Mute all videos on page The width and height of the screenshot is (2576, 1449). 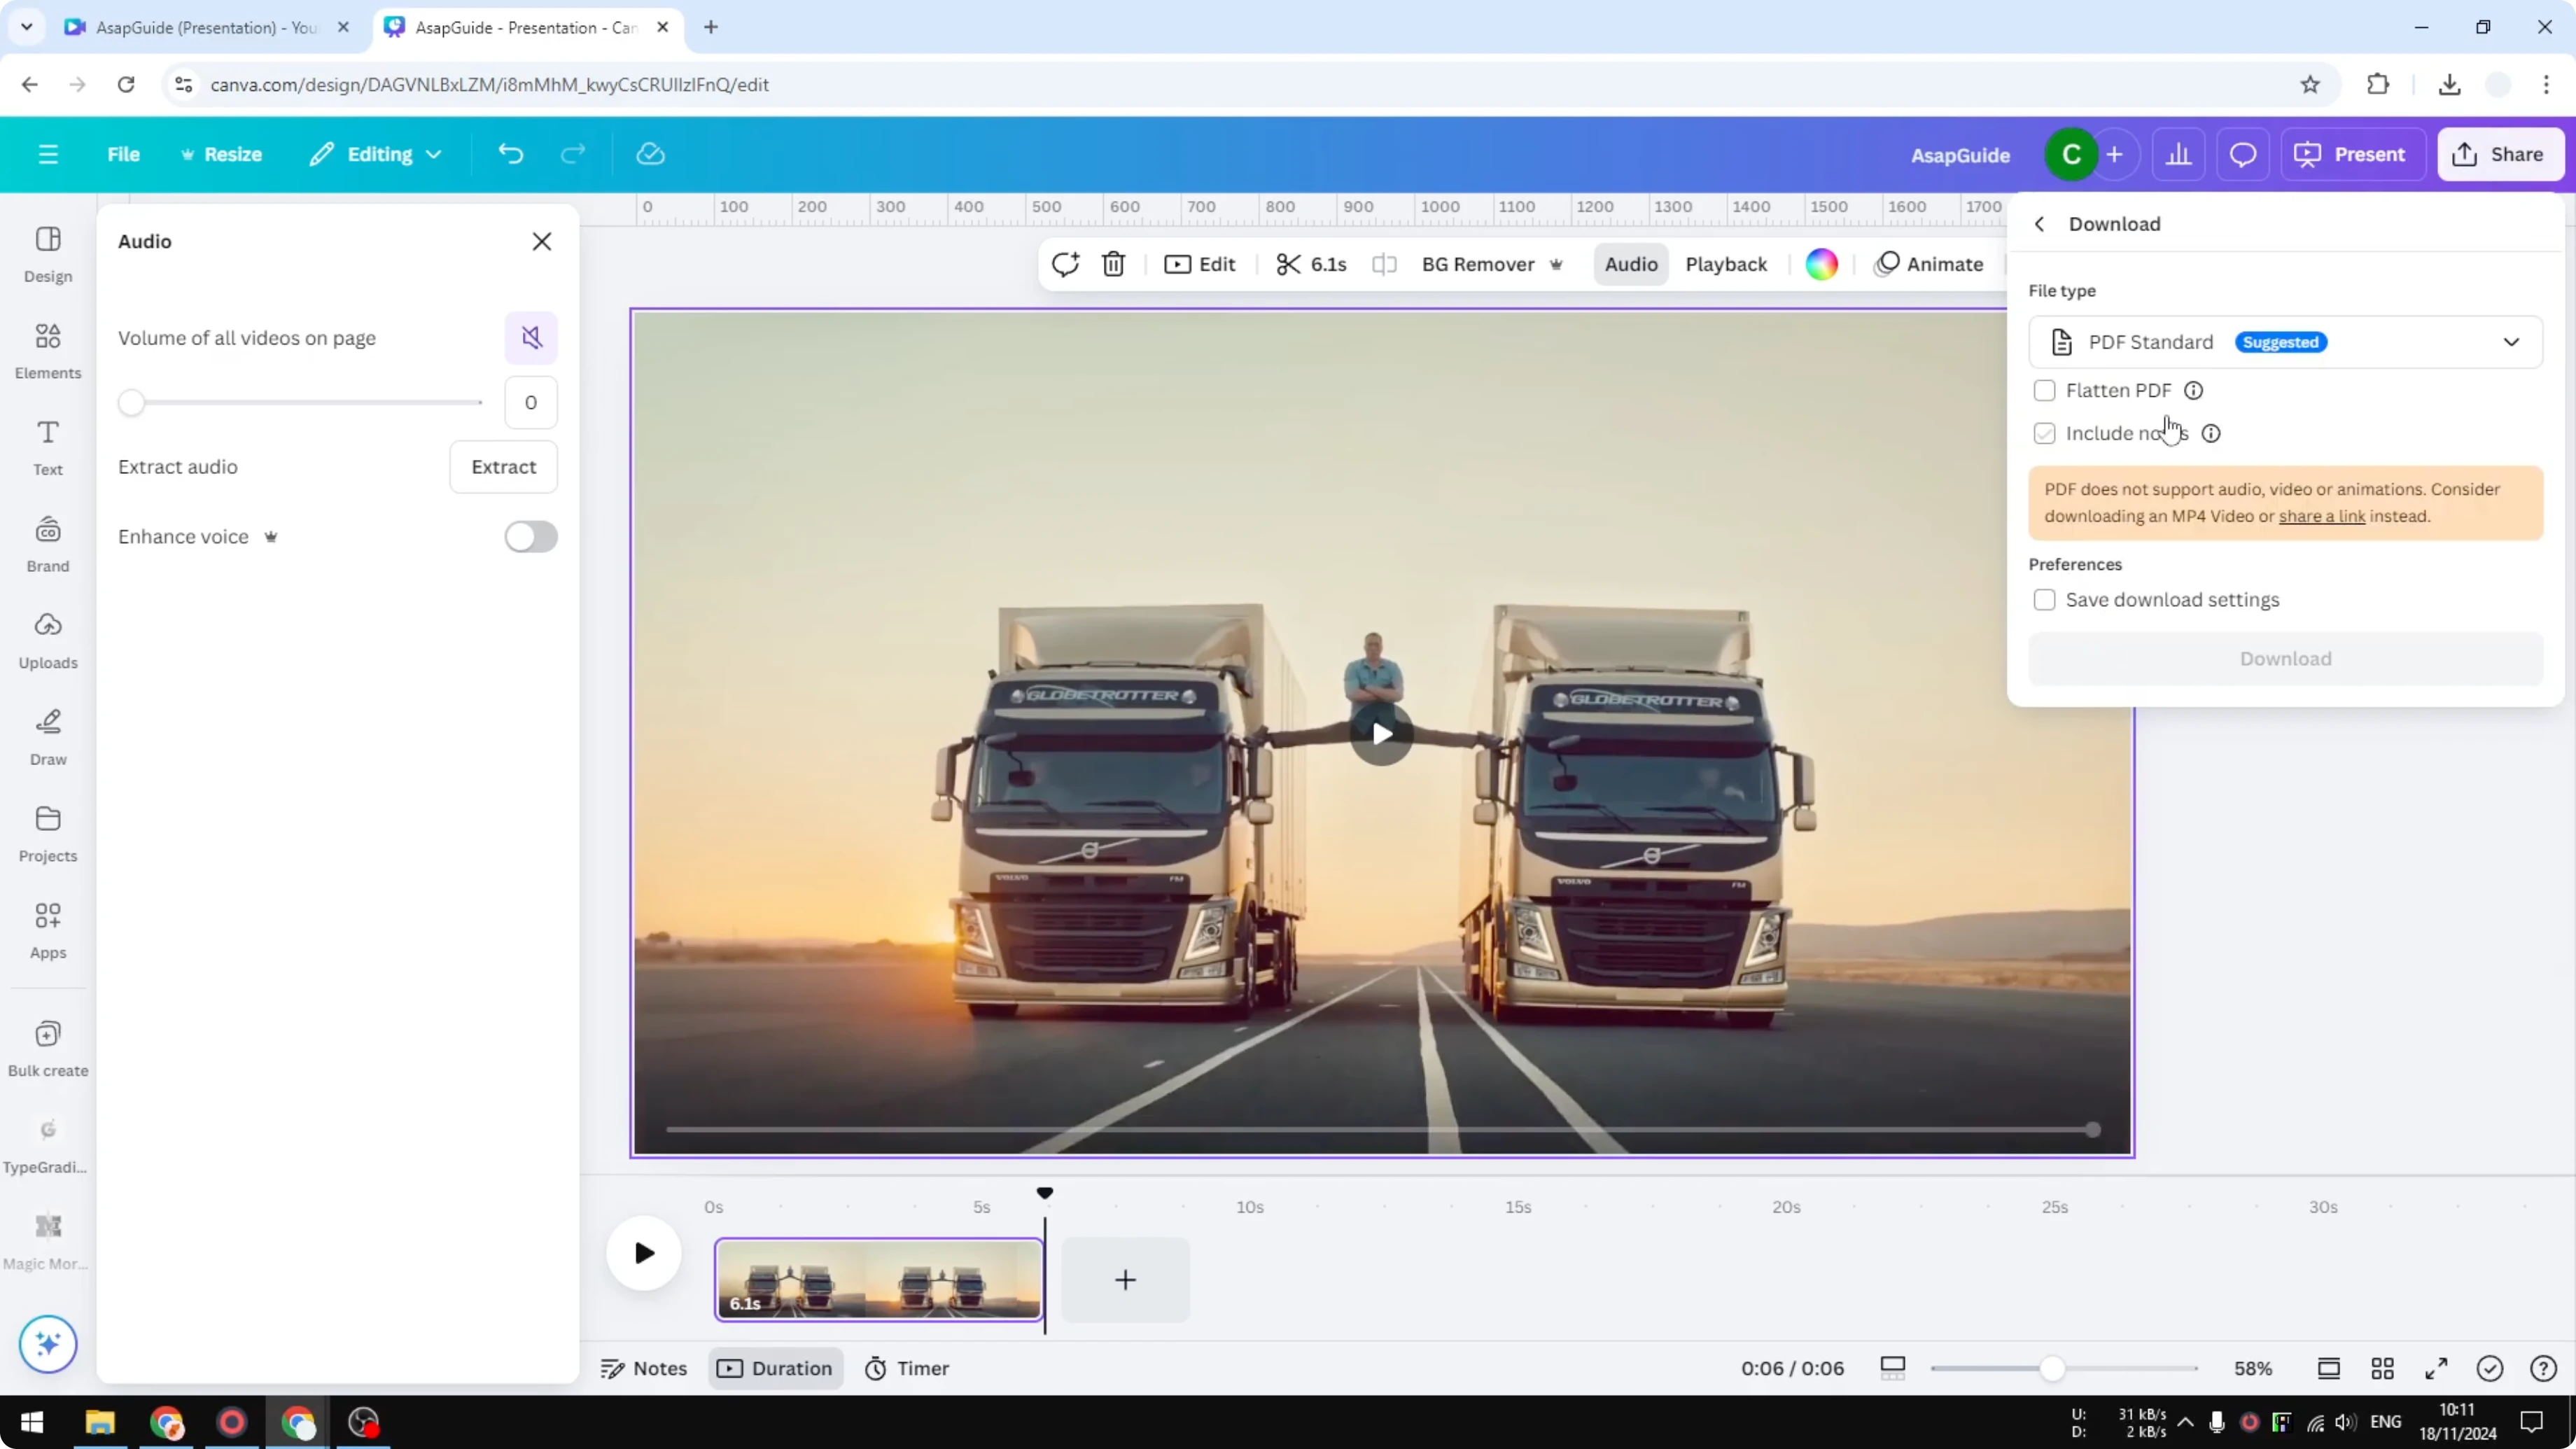pos(531,338)
